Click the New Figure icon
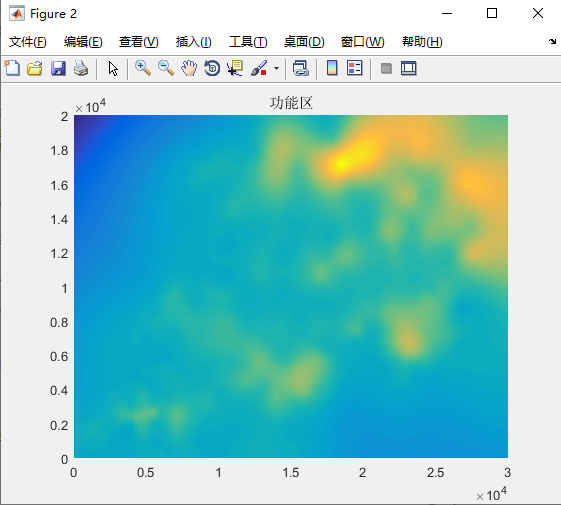 tap(12, 68)
